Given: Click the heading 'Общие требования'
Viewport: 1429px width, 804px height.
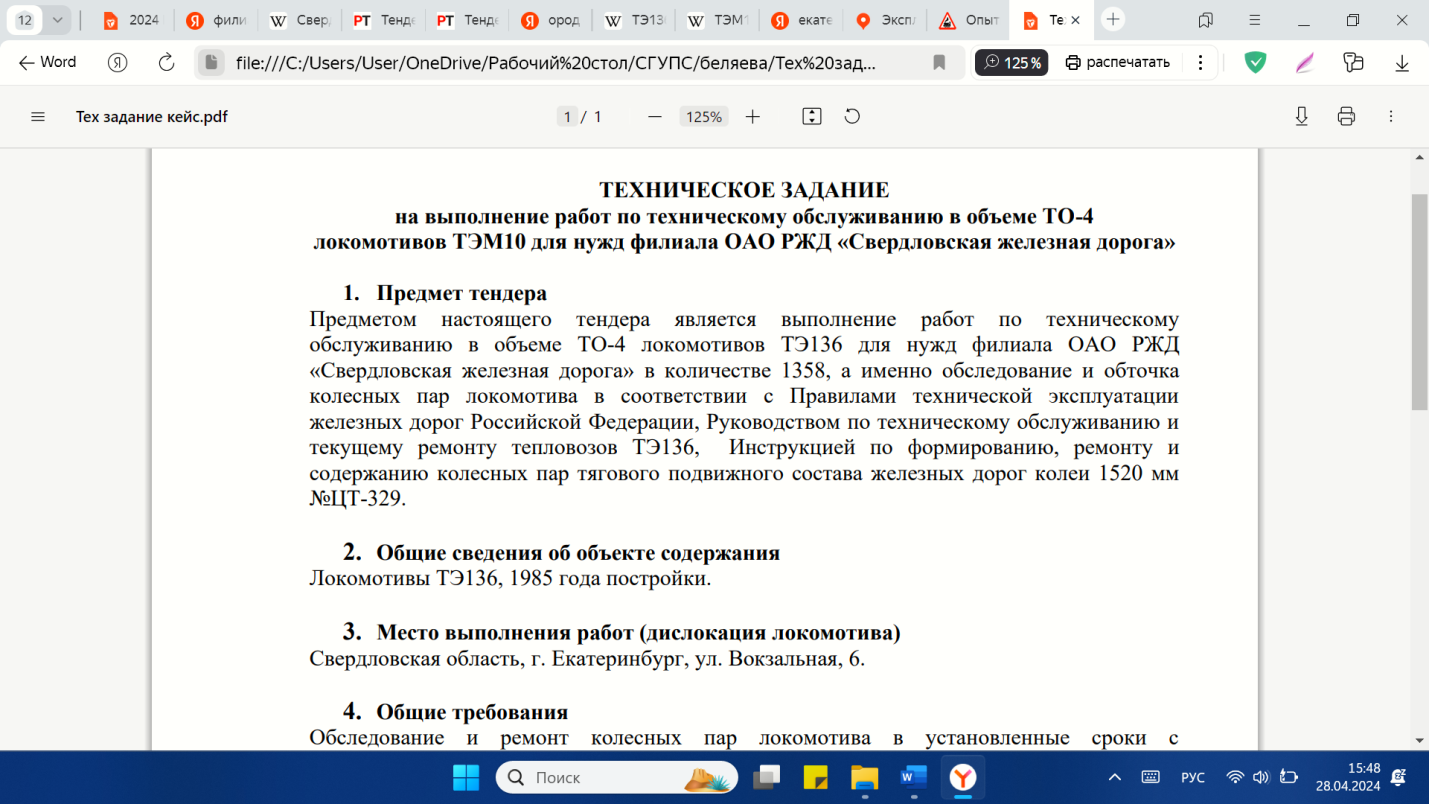Looking at the screenshot, I should [472, 712].
